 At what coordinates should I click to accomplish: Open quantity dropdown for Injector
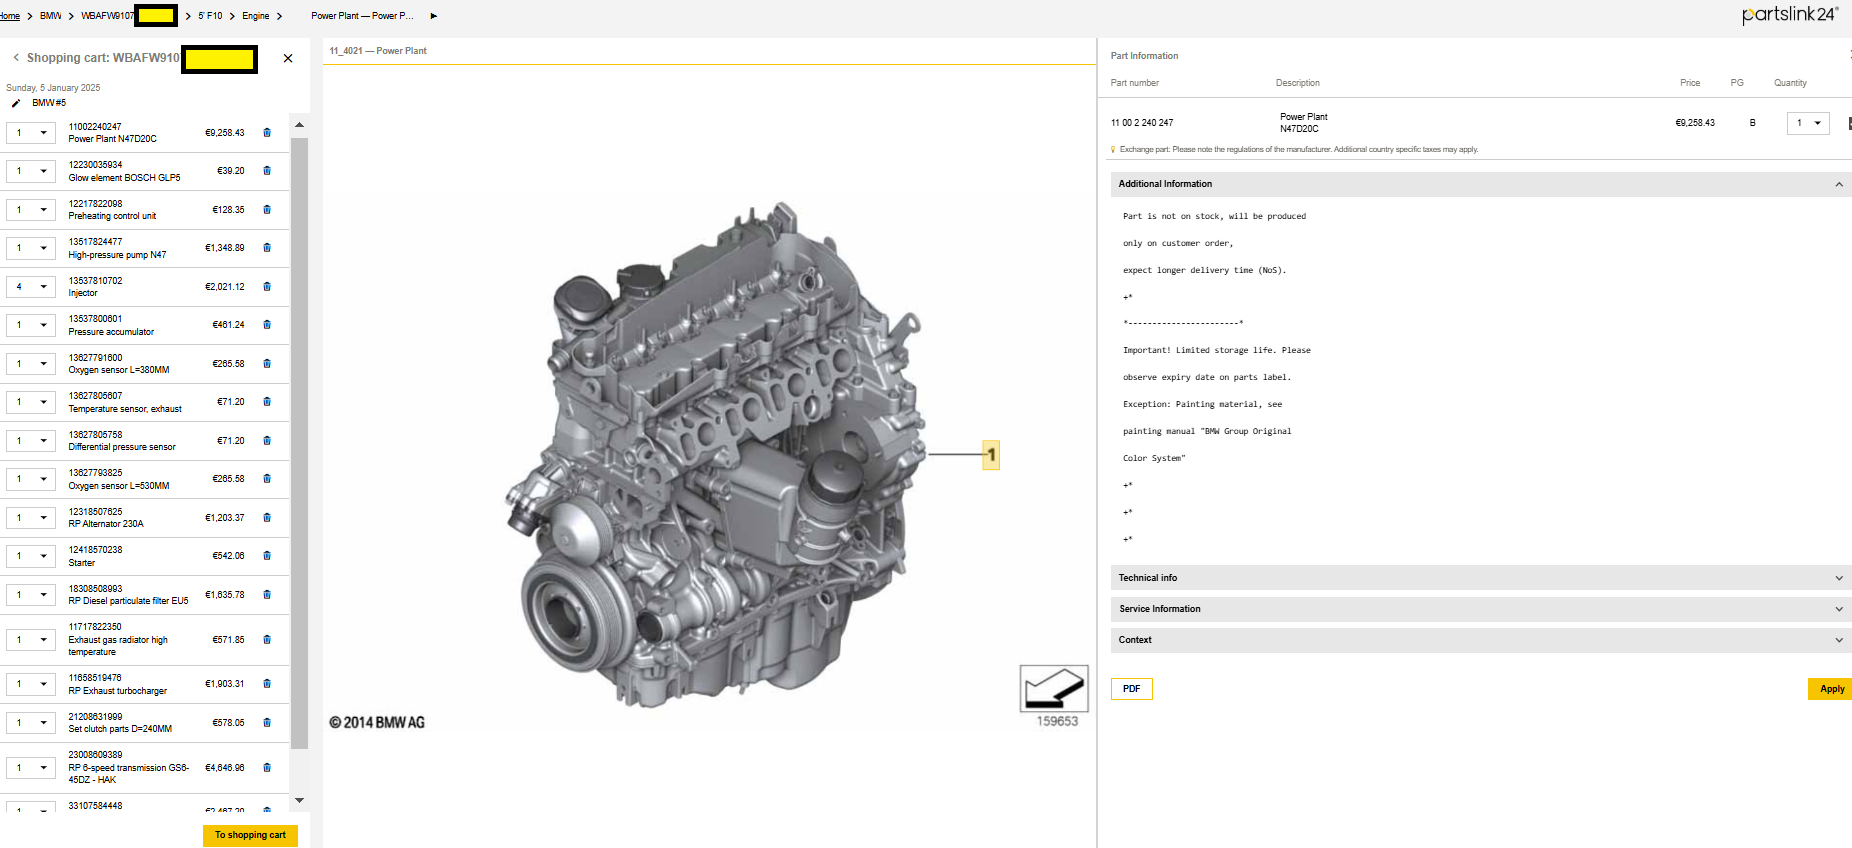point(31,286)
